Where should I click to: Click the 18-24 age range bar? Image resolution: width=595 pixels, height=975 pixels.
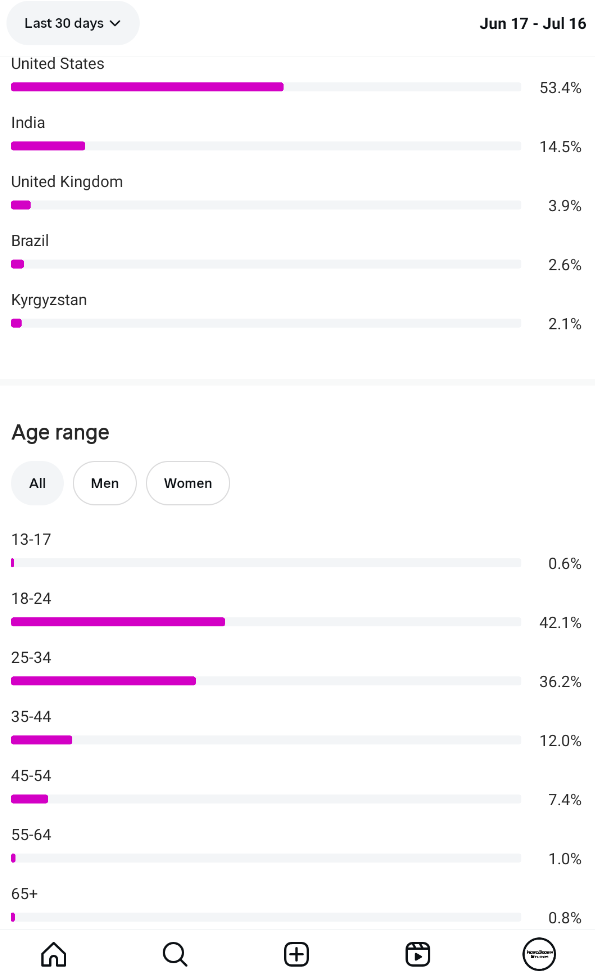265,622
